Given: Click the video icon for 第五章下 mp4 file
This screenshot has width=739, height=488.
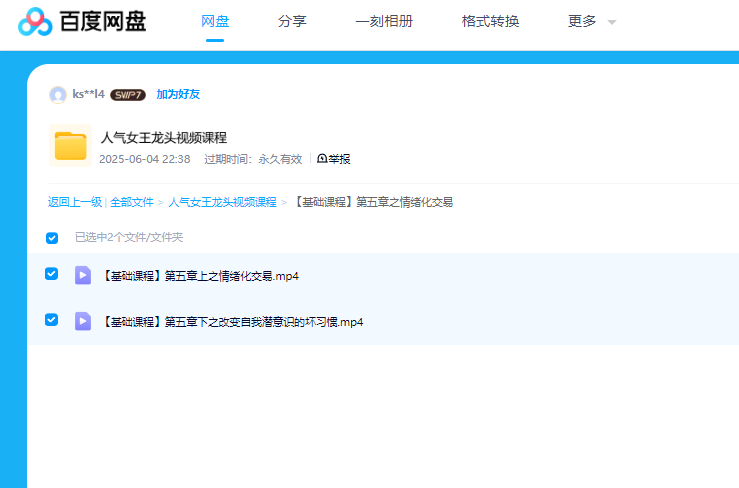Looking at the screenshot, I should (x=83, y=321).
